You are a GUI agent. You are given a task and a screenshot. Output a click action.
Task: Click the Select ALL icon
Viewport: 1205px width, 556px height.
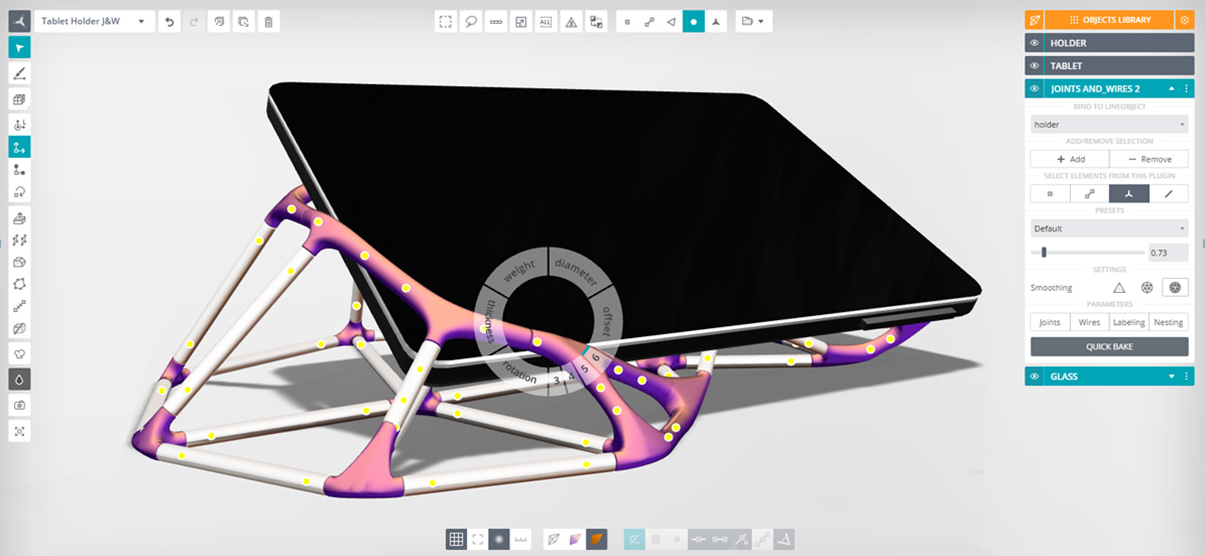coord(545,21)
